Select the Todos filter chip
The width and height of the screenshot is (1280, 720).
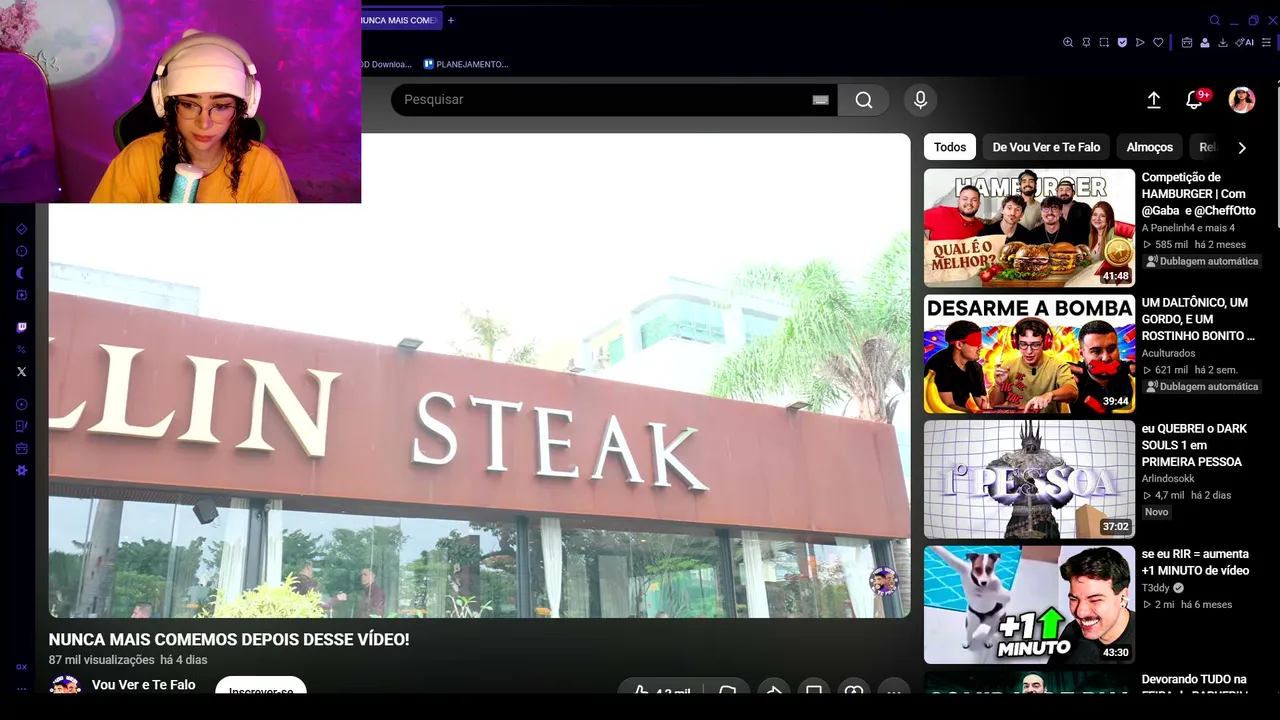(x=950, y=147)
